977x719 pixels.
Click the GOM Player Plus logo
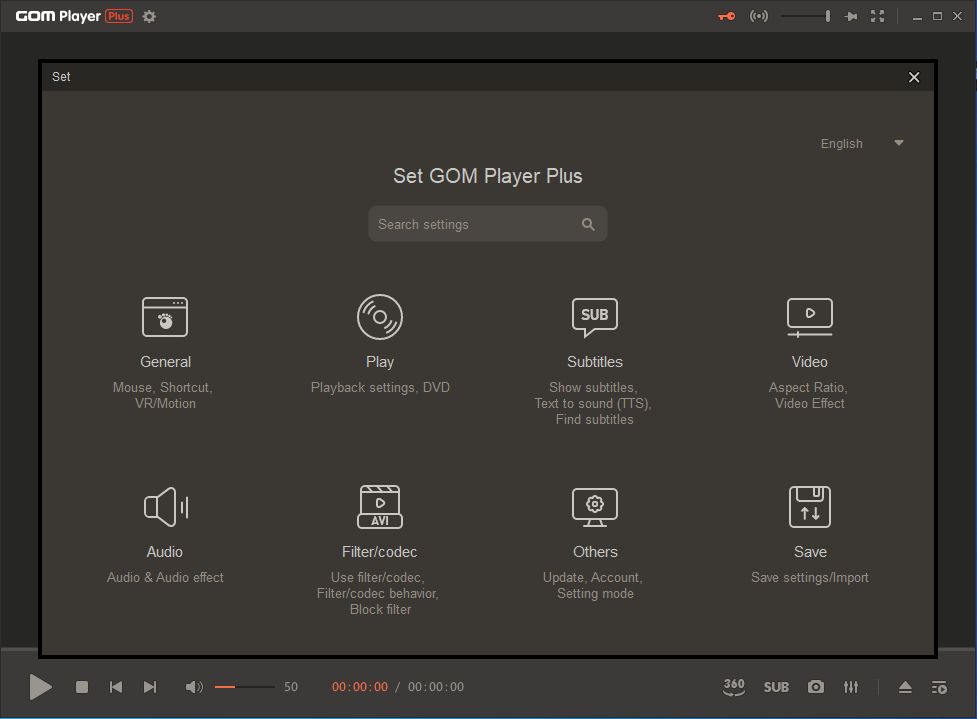[74, 16]
